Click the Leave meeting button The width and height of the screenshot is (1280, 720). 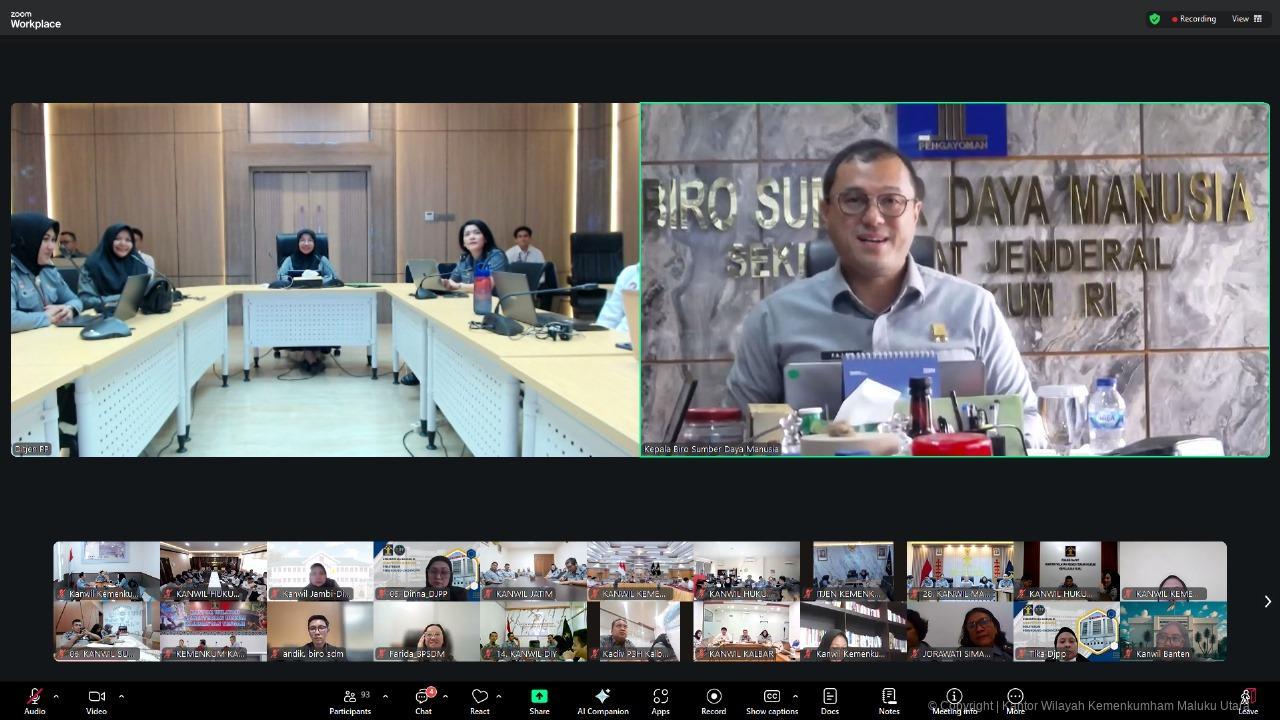1247,697
